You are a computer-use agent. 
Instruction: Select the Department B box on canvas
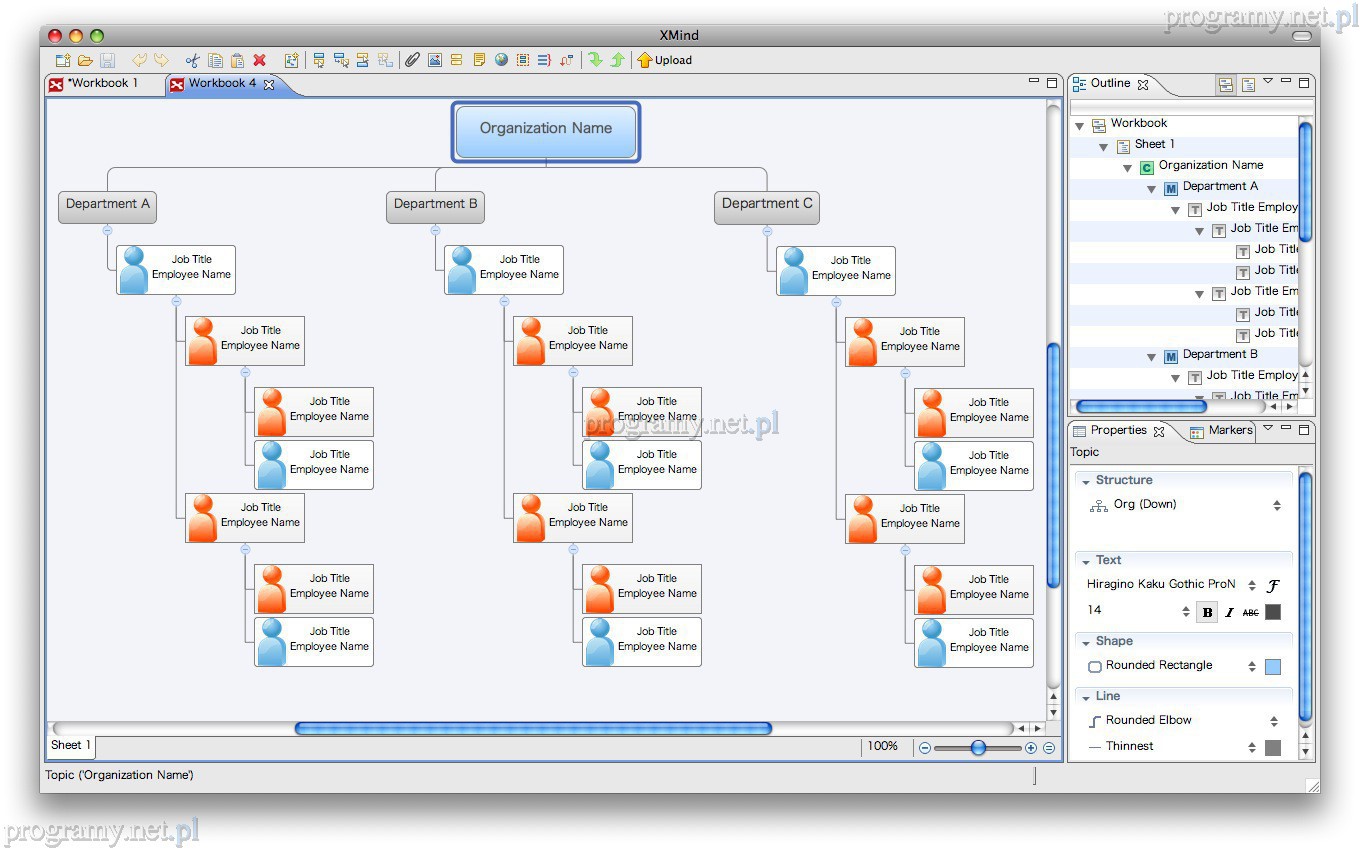click(435, 205)
